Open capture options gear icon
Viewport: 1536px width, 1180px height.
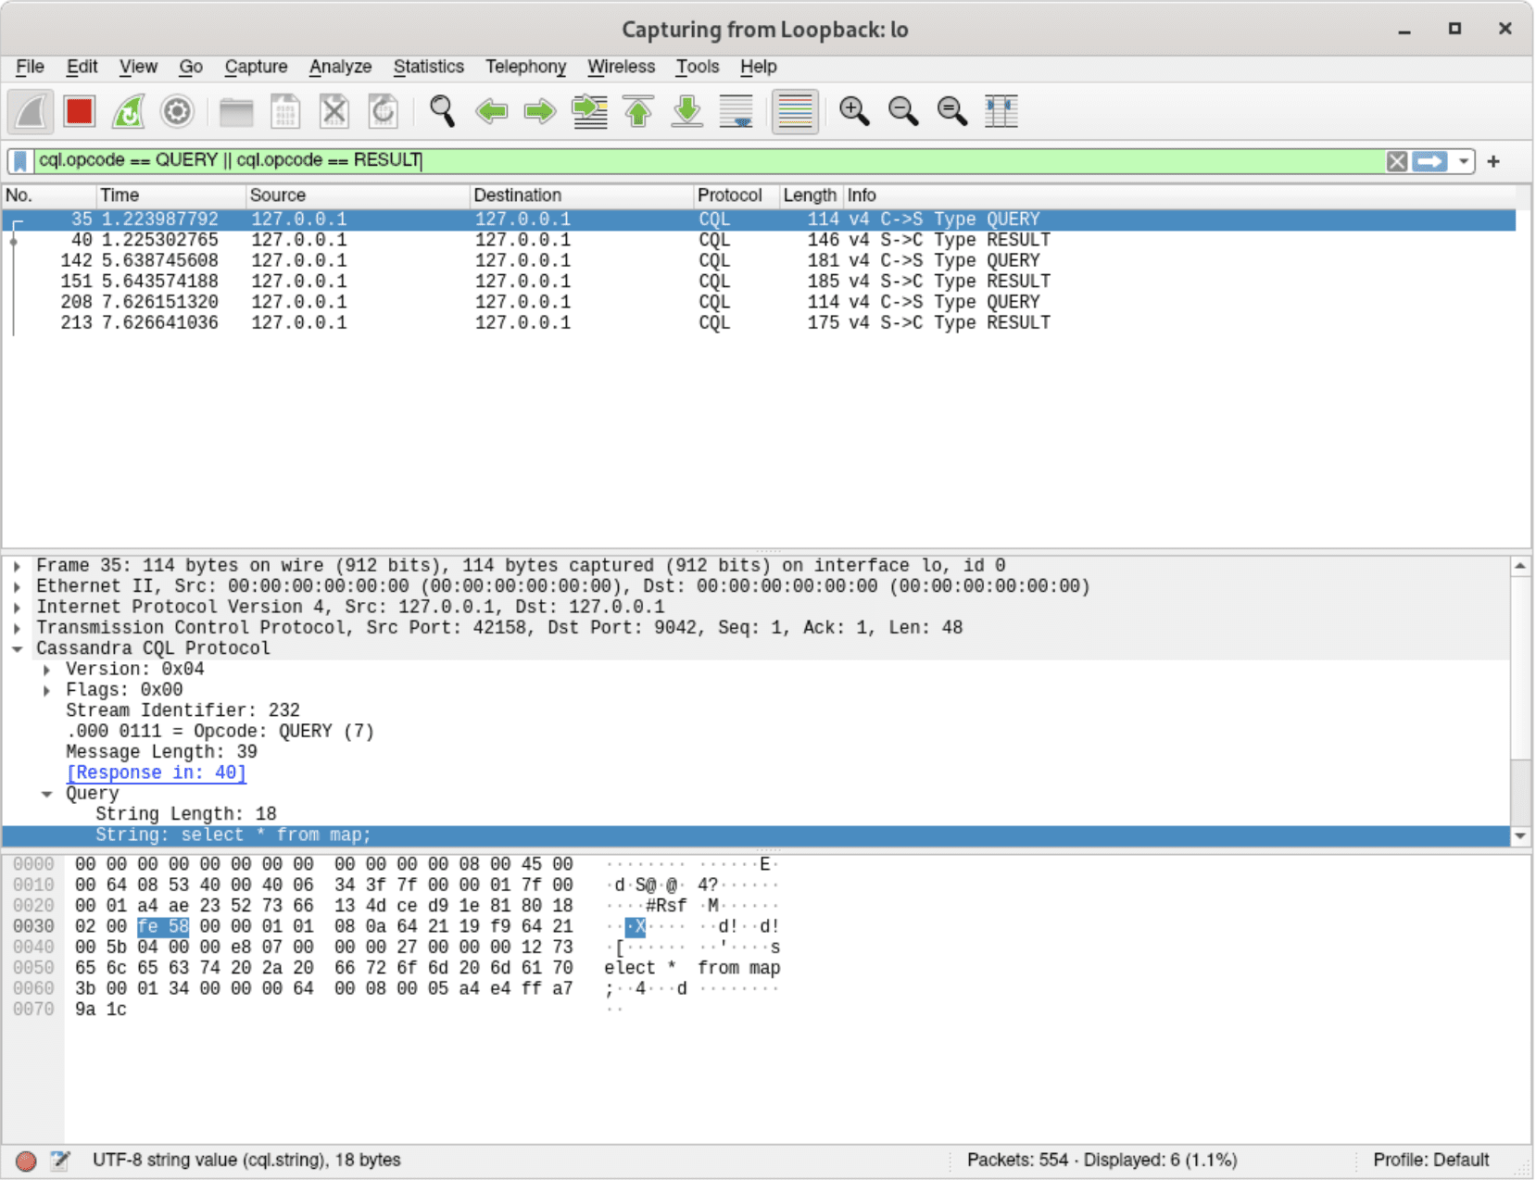coord(177,111)
